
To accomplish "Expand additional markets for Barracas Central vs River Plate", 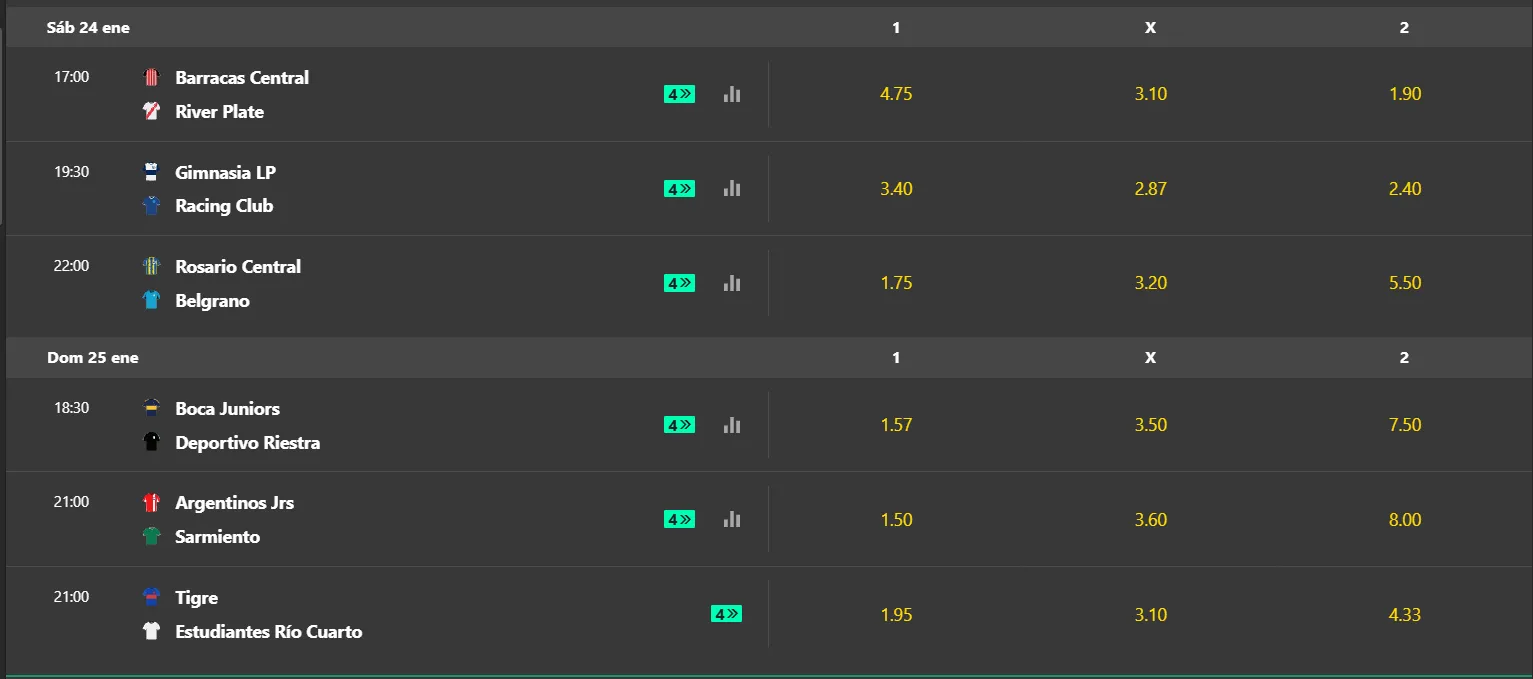I will (679, 93).
